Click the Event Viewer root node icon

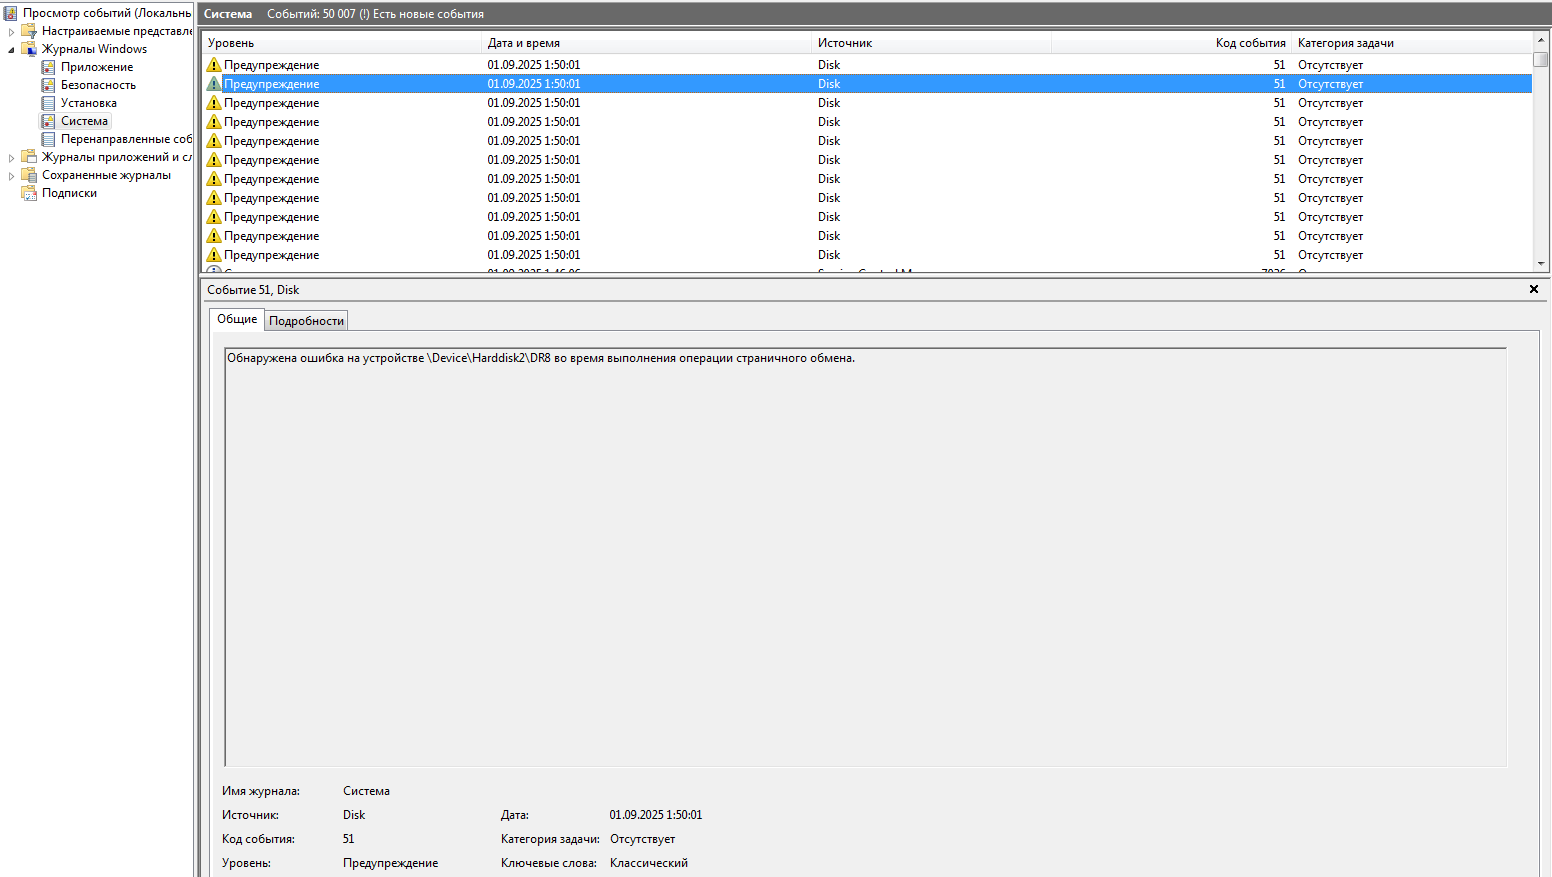pyautogui.click(x=10, y=13)
